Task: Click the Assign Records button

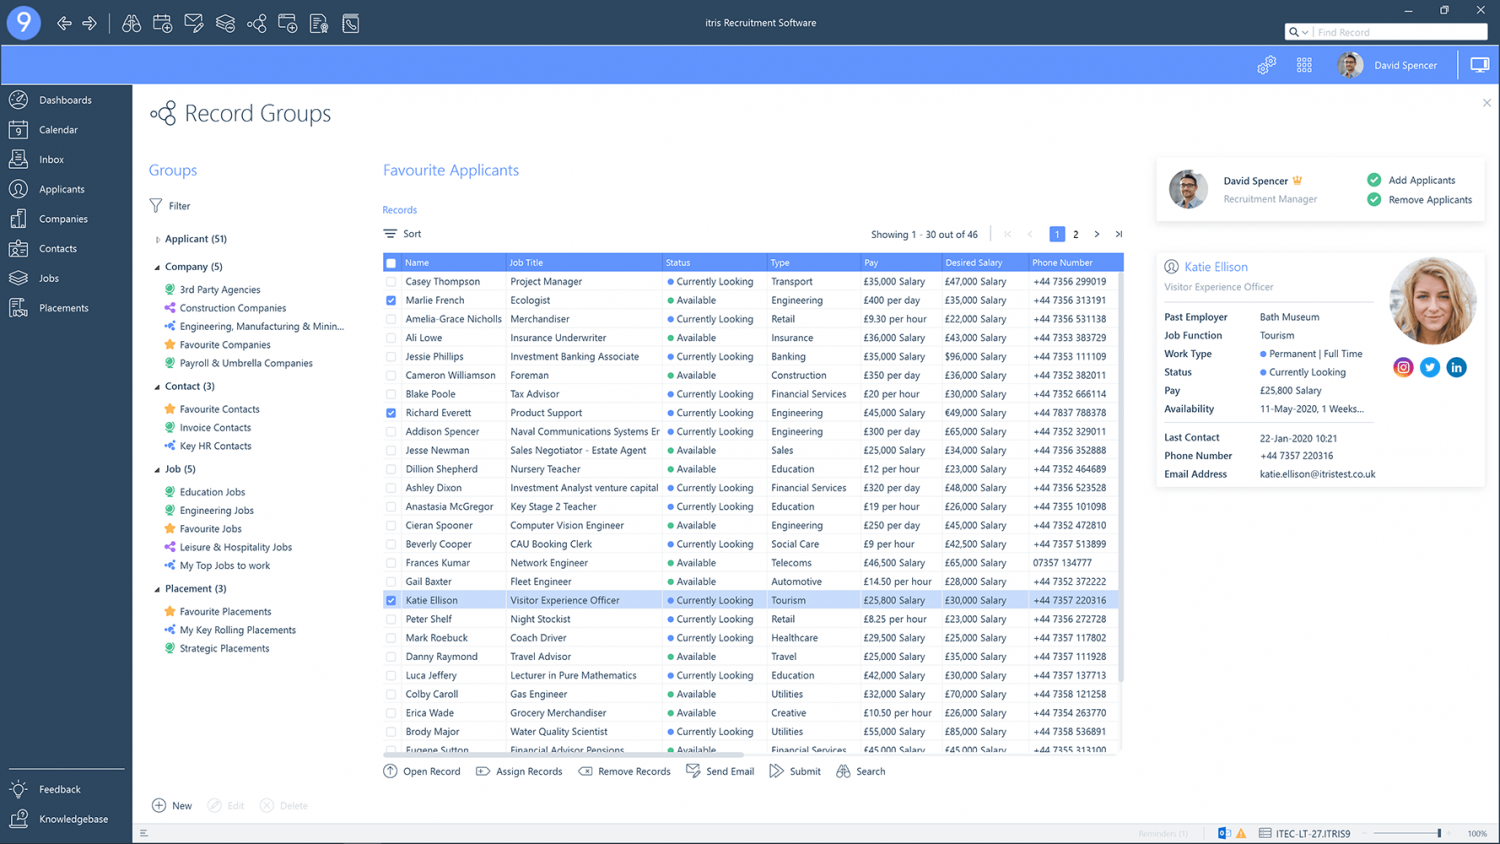Action: click(x=519, y=772)
